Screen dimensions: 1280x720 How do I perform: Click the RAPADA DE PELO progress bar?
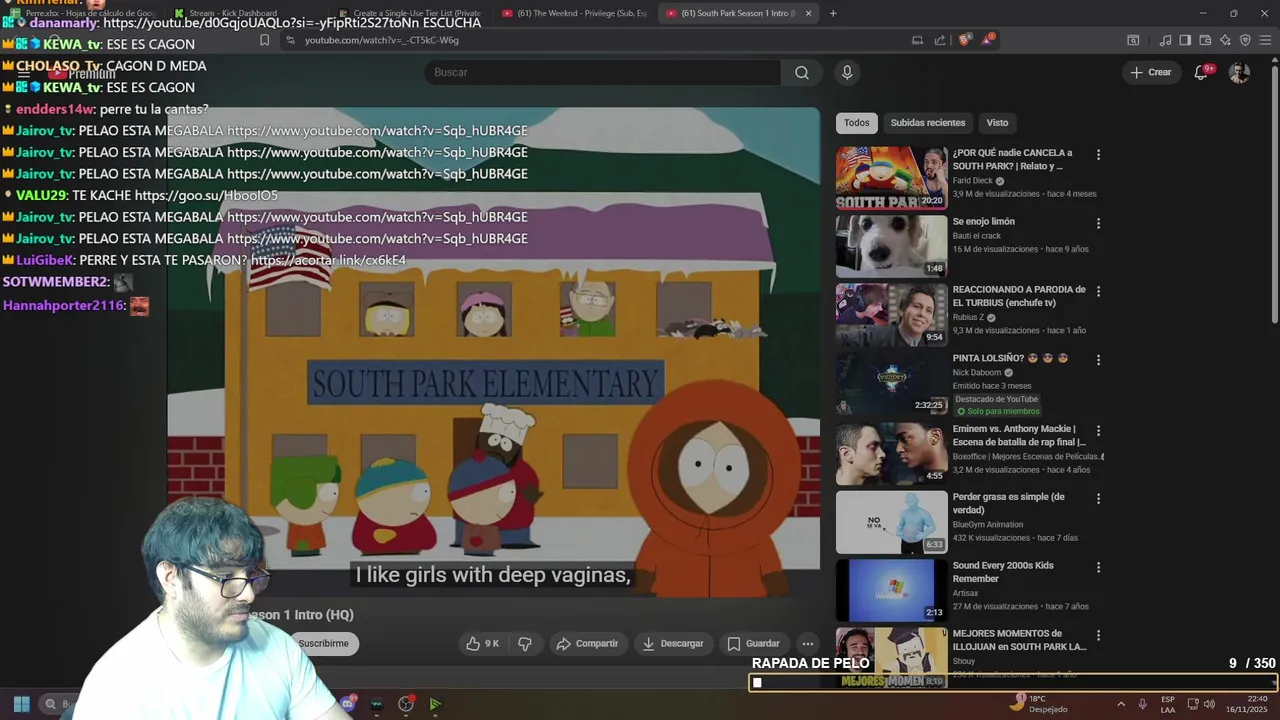coord(1012,683)
